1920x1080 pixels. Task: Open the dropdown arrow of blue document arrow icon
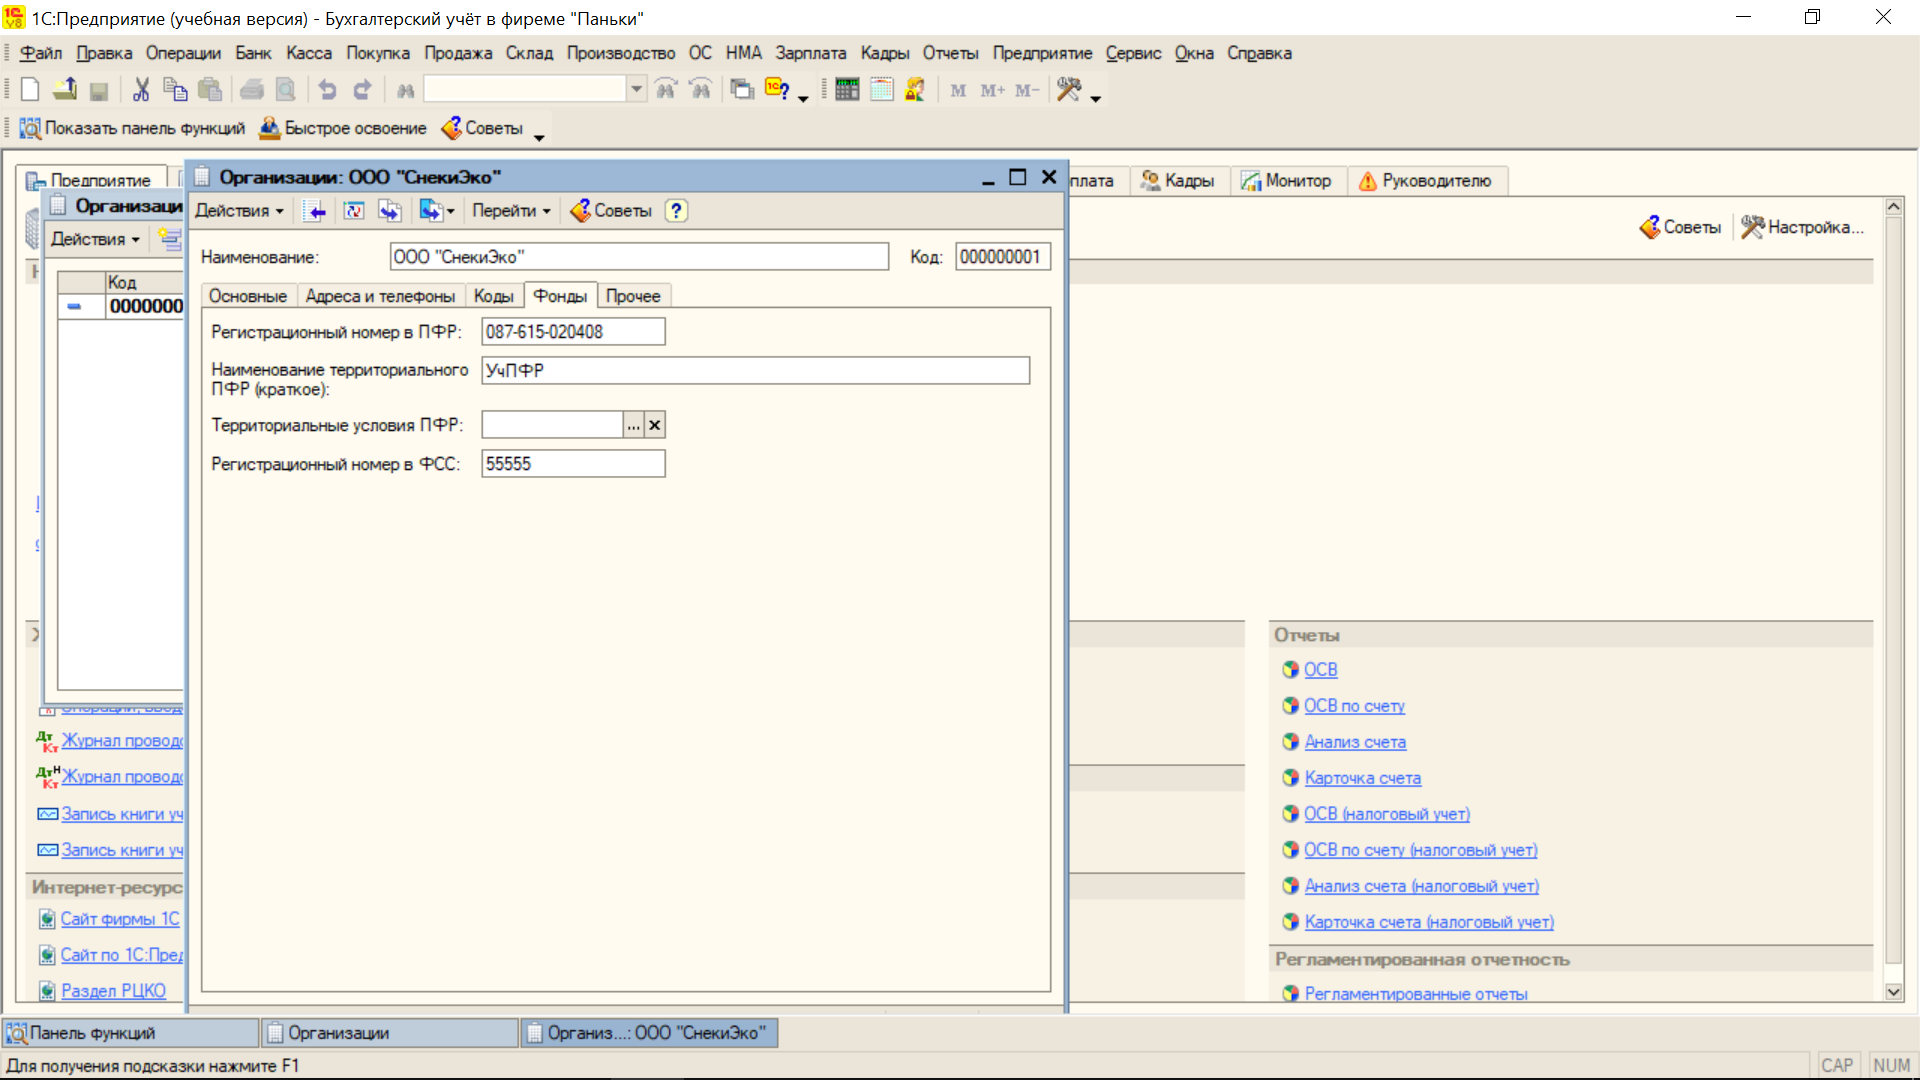point(451,211)
